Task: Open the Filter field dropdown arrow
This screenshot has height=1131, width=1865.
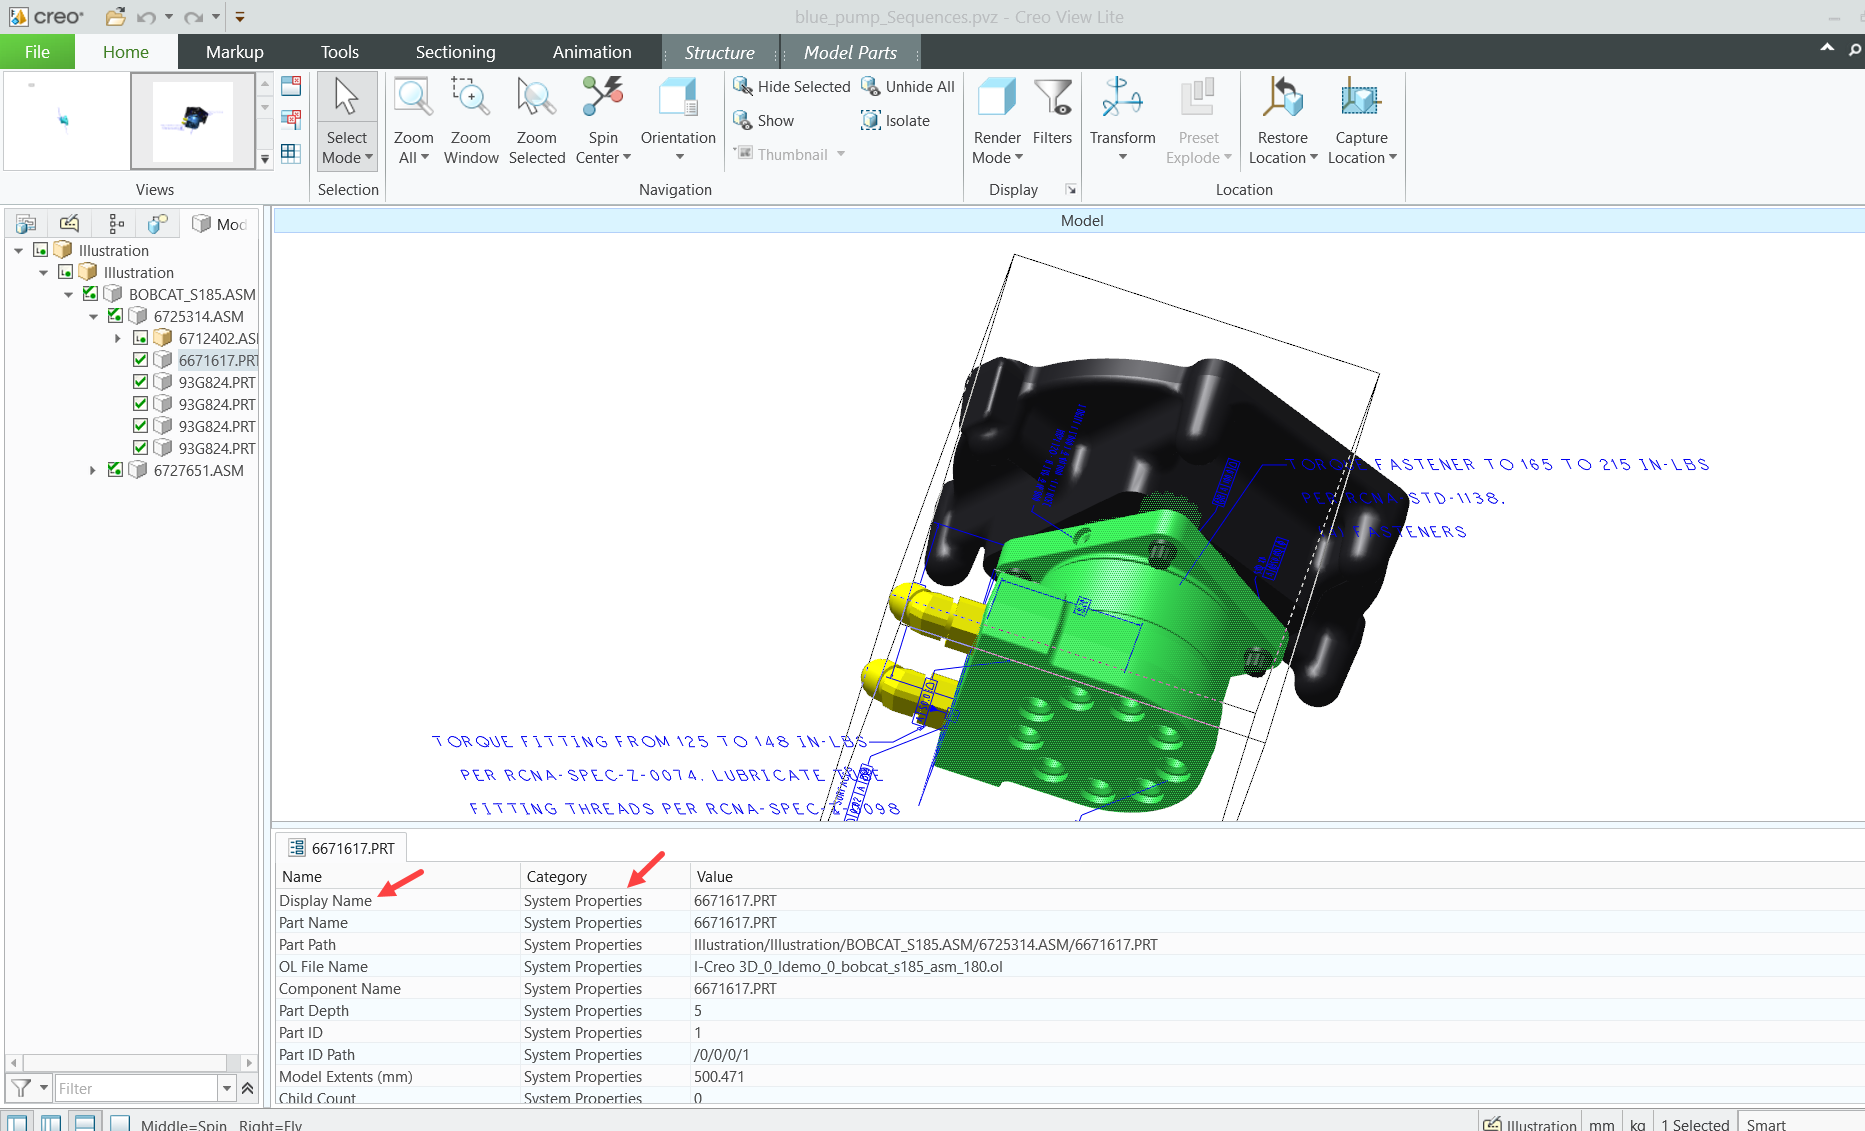Action: point(227,1088)
